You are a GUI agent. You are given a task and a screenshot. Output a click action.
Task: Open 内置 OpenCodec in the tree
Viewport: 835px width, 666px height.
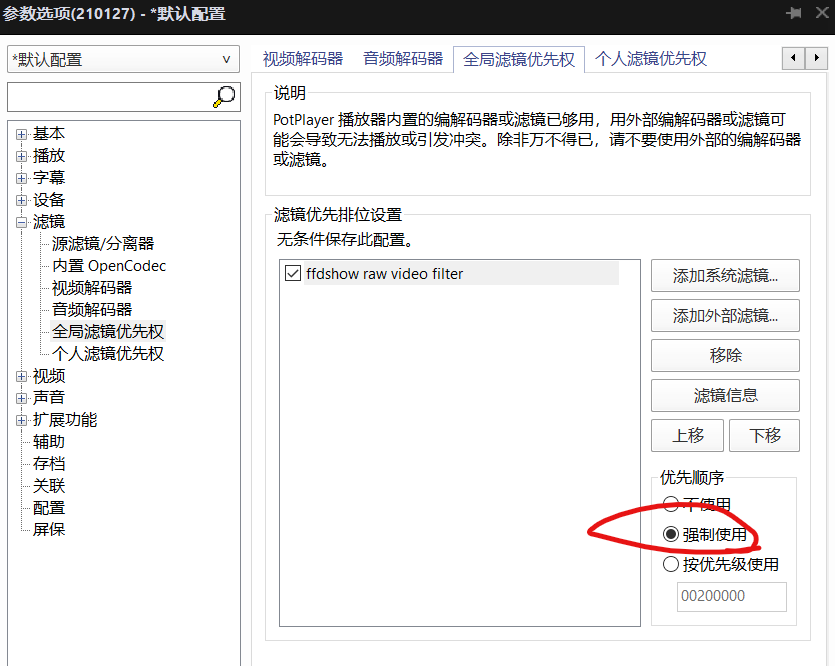109,266
